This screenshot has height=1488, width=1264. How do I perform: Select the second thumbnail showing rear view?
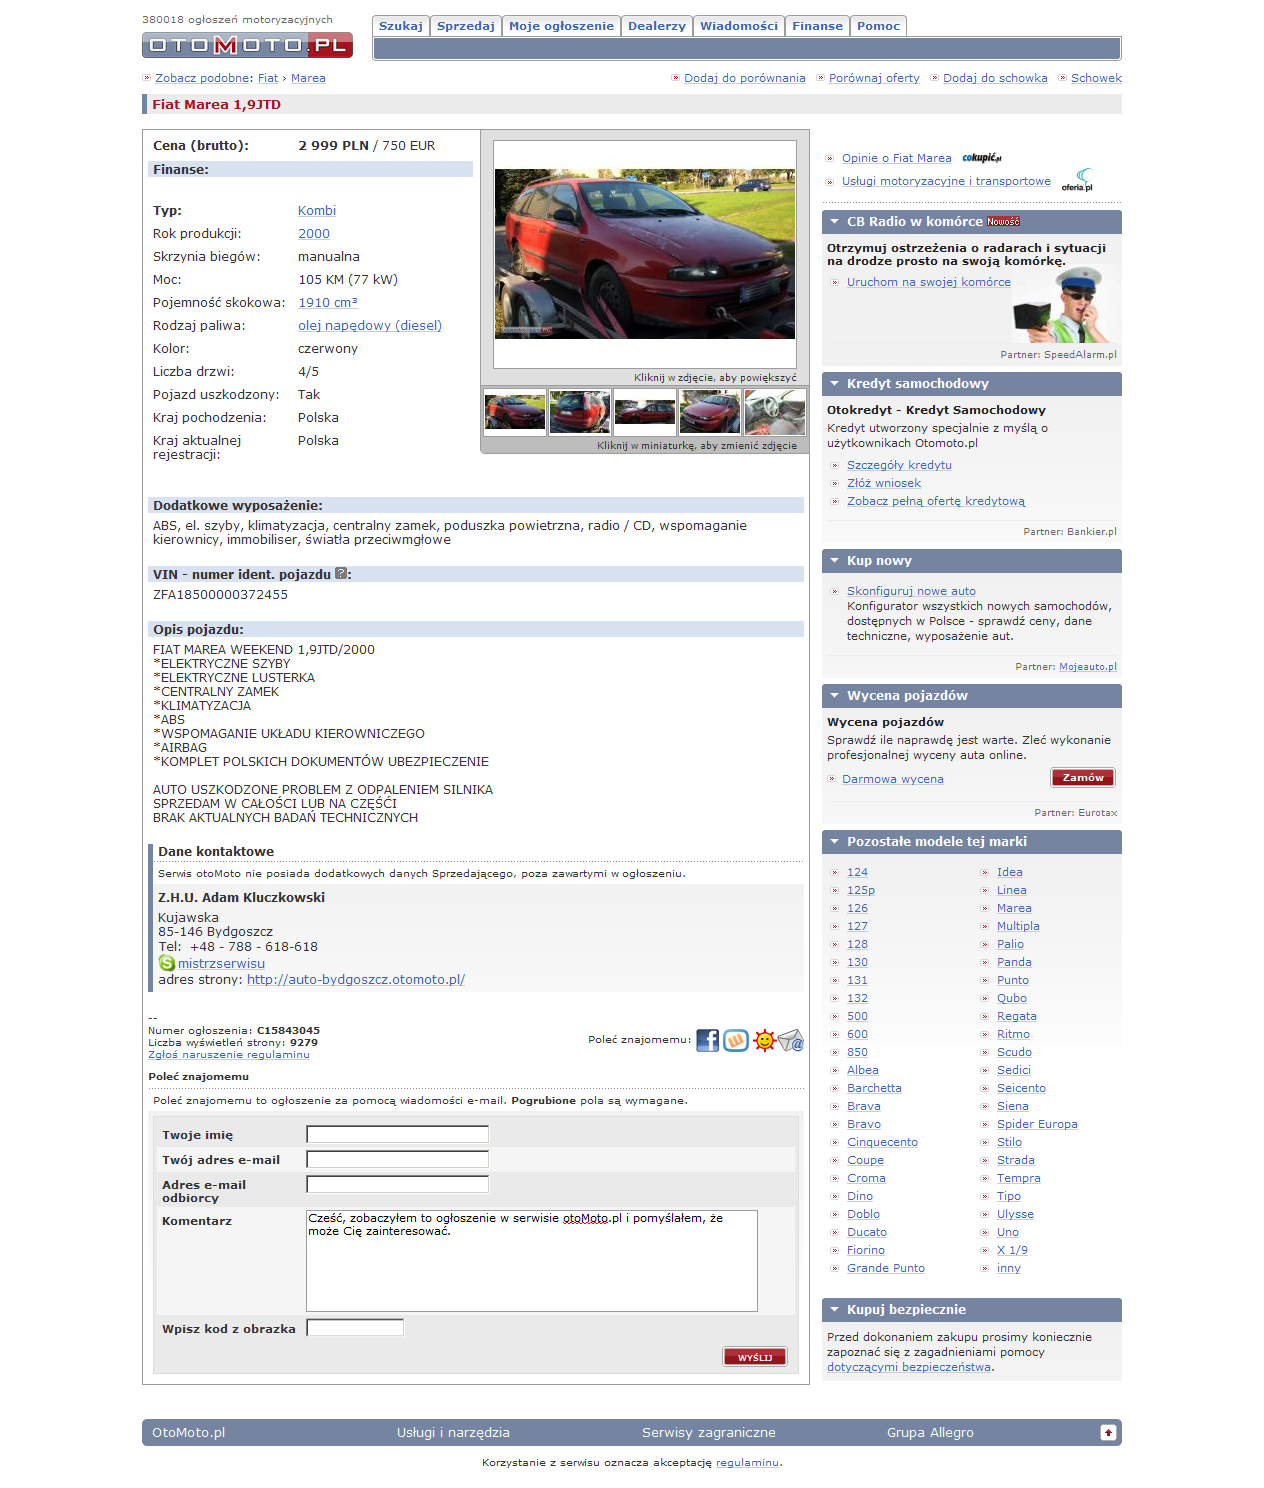580,412
